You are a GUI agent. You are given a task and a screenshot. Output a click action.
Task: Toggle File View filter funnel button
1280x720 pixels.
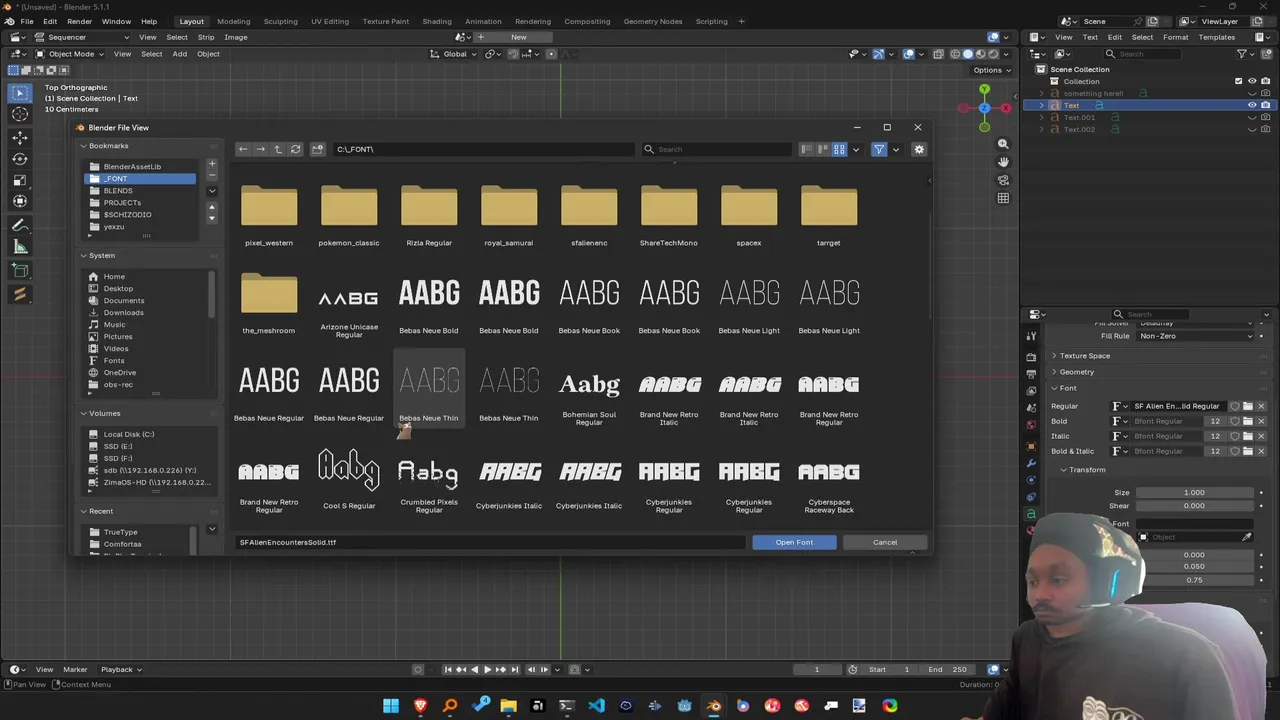coord(879,149)
